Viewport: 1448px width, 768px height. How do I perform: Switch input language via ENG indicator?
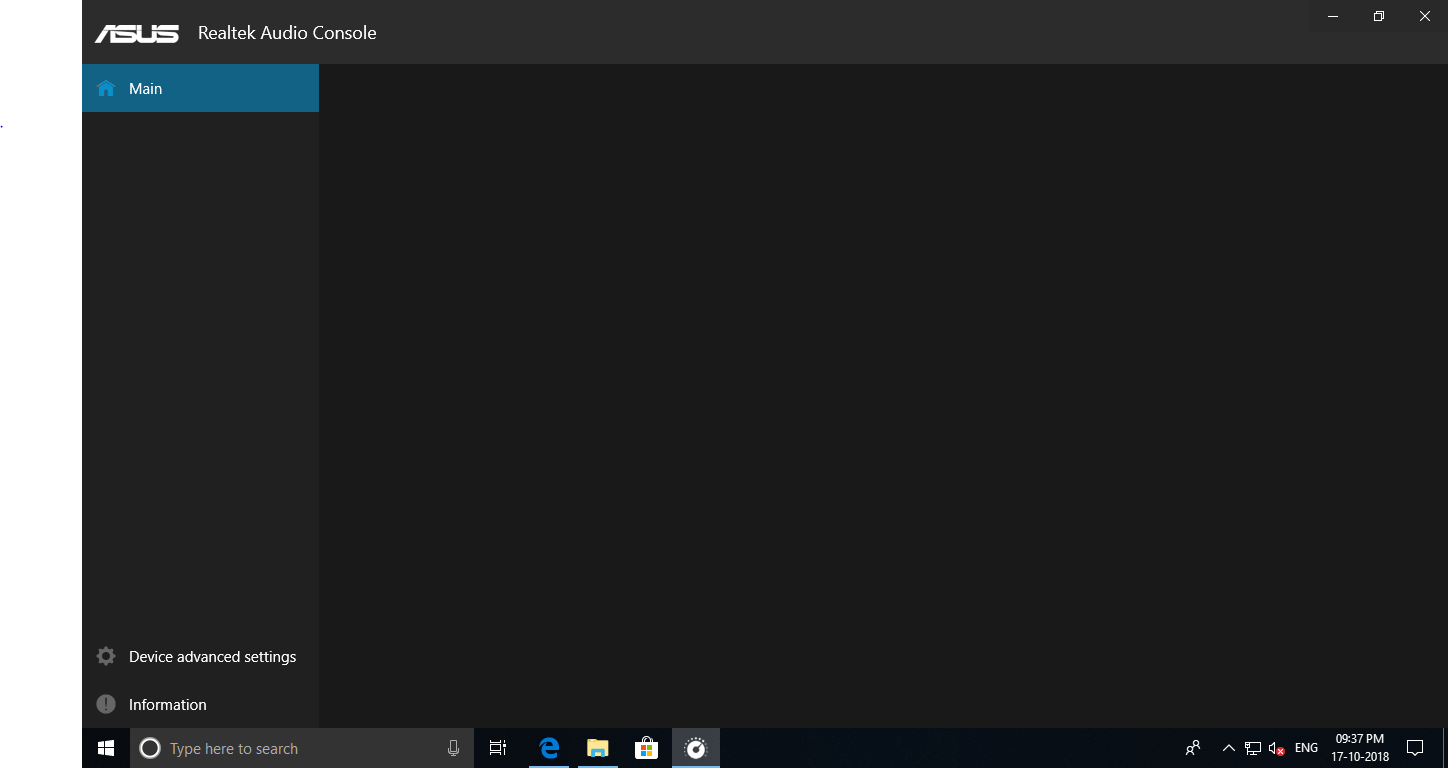point(1306,748)
